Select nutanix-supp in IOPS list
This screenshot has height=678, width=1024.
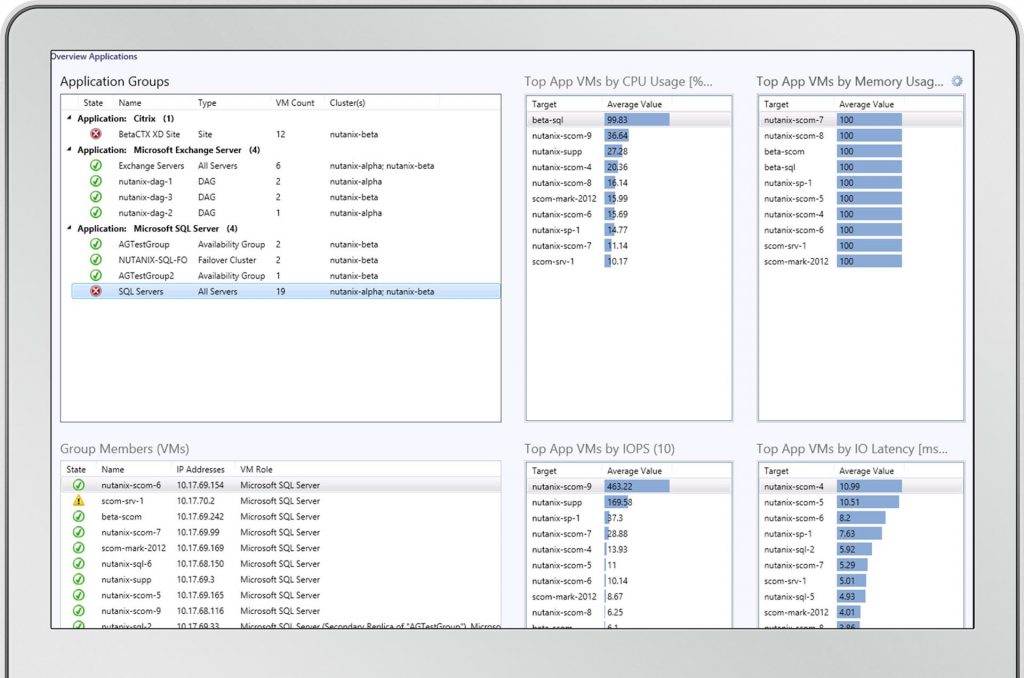pyautogui.click(x=556, y=502)
